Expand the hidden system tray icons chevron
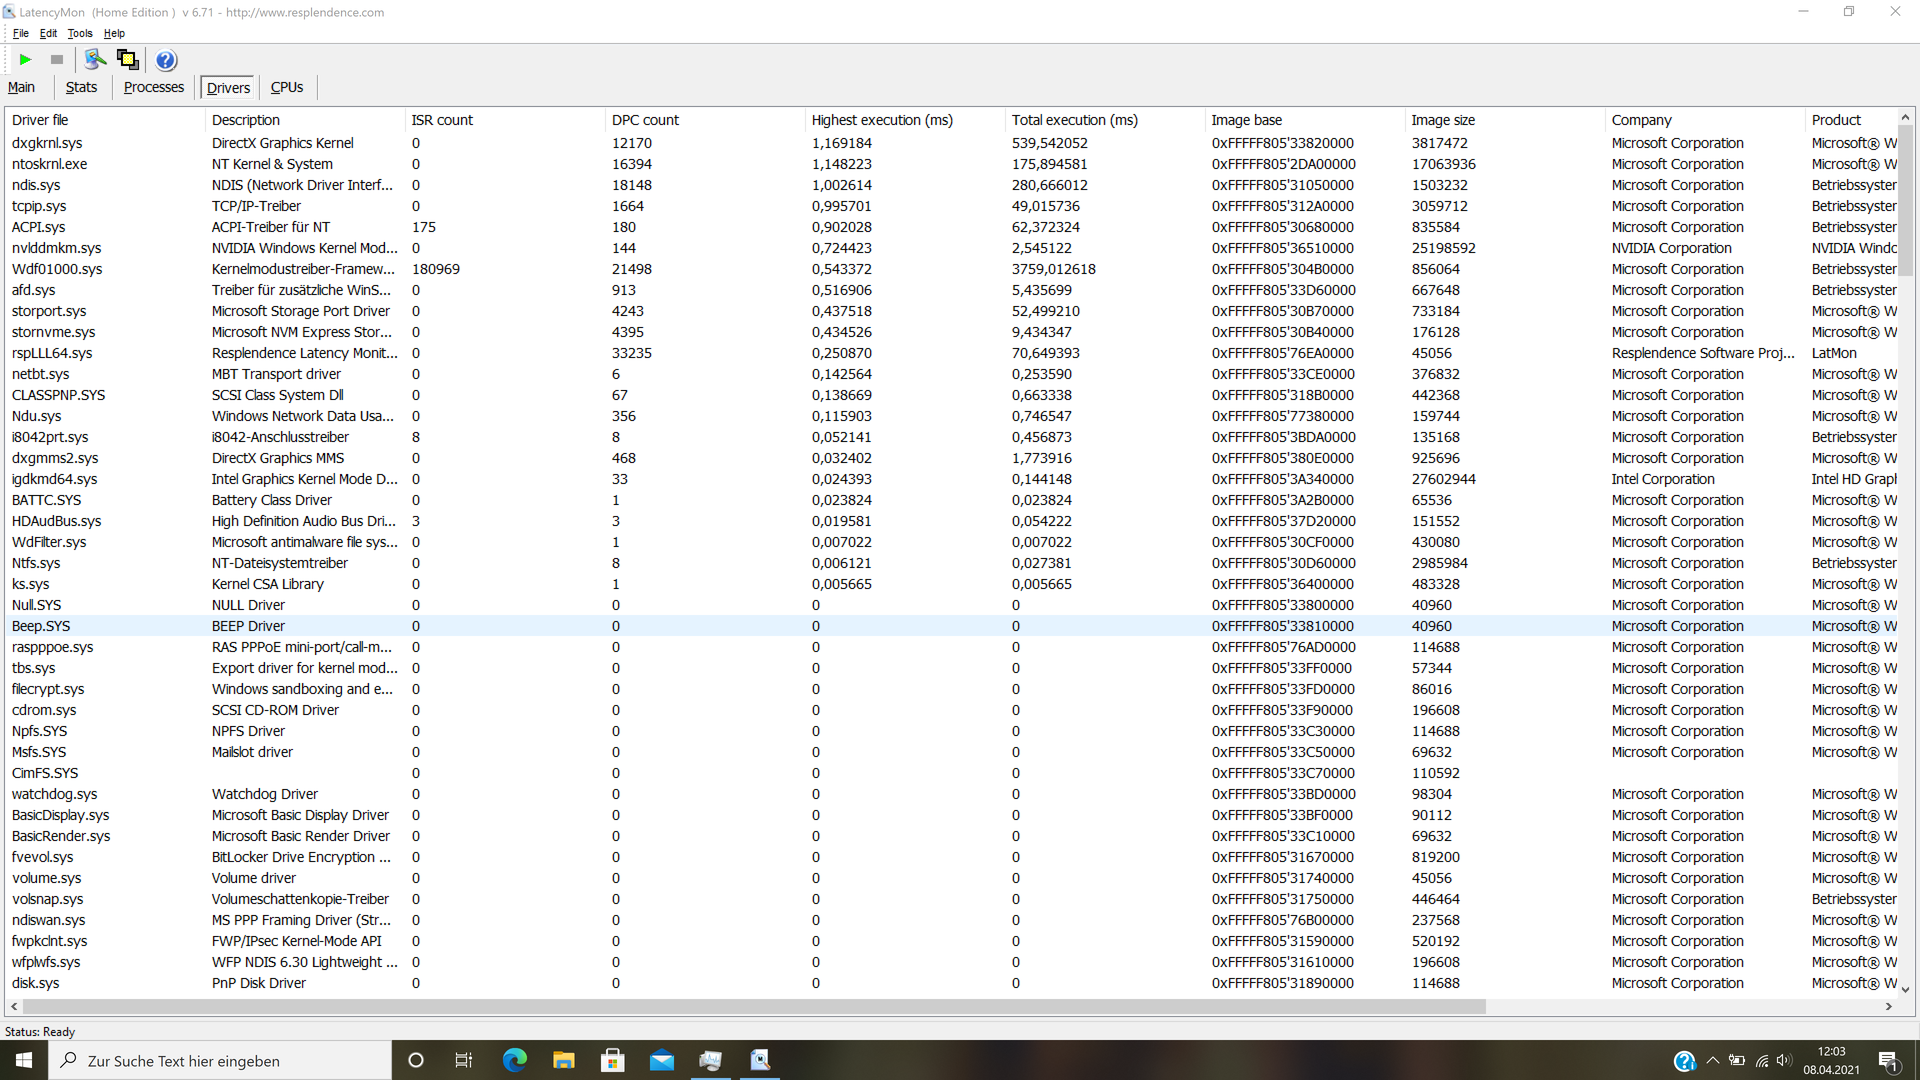The height and width of the screenshot is (1080, 1920). (1713, 1061)
